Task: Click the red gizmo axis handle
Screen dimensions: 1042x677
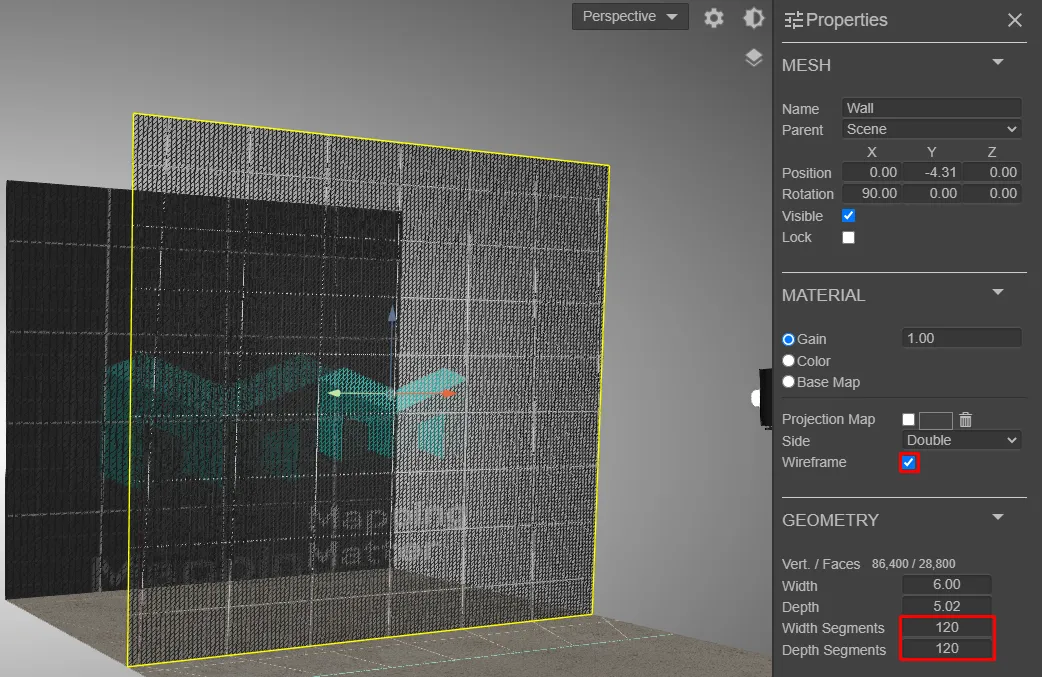Action: tap(448, 394)
